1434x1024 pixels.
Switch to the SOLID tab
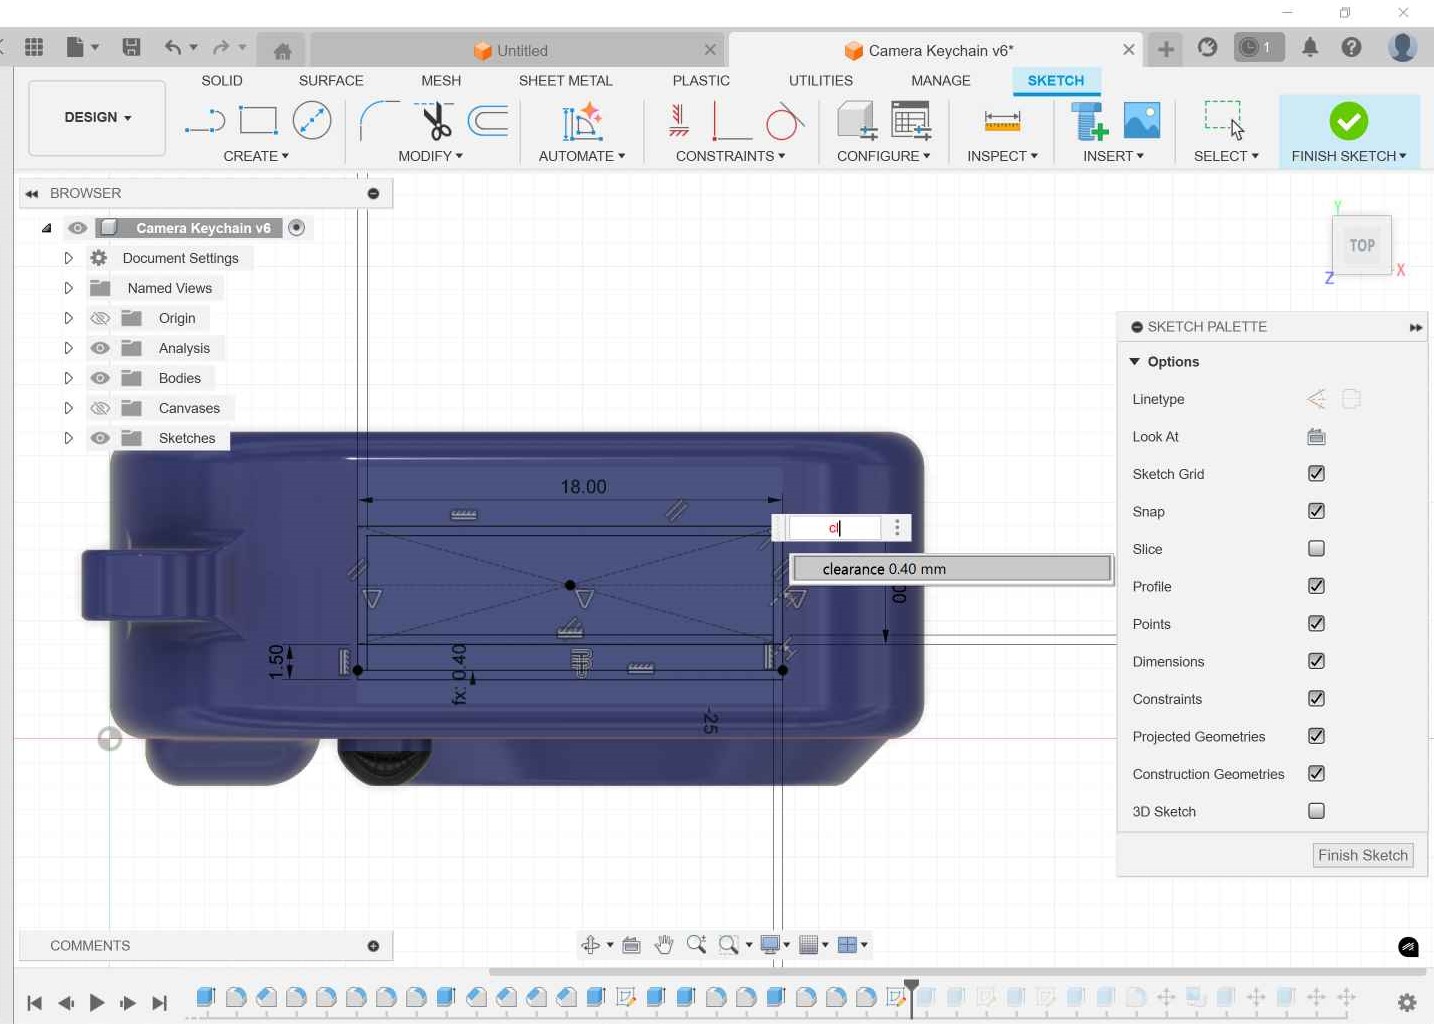tap(222, 81)
